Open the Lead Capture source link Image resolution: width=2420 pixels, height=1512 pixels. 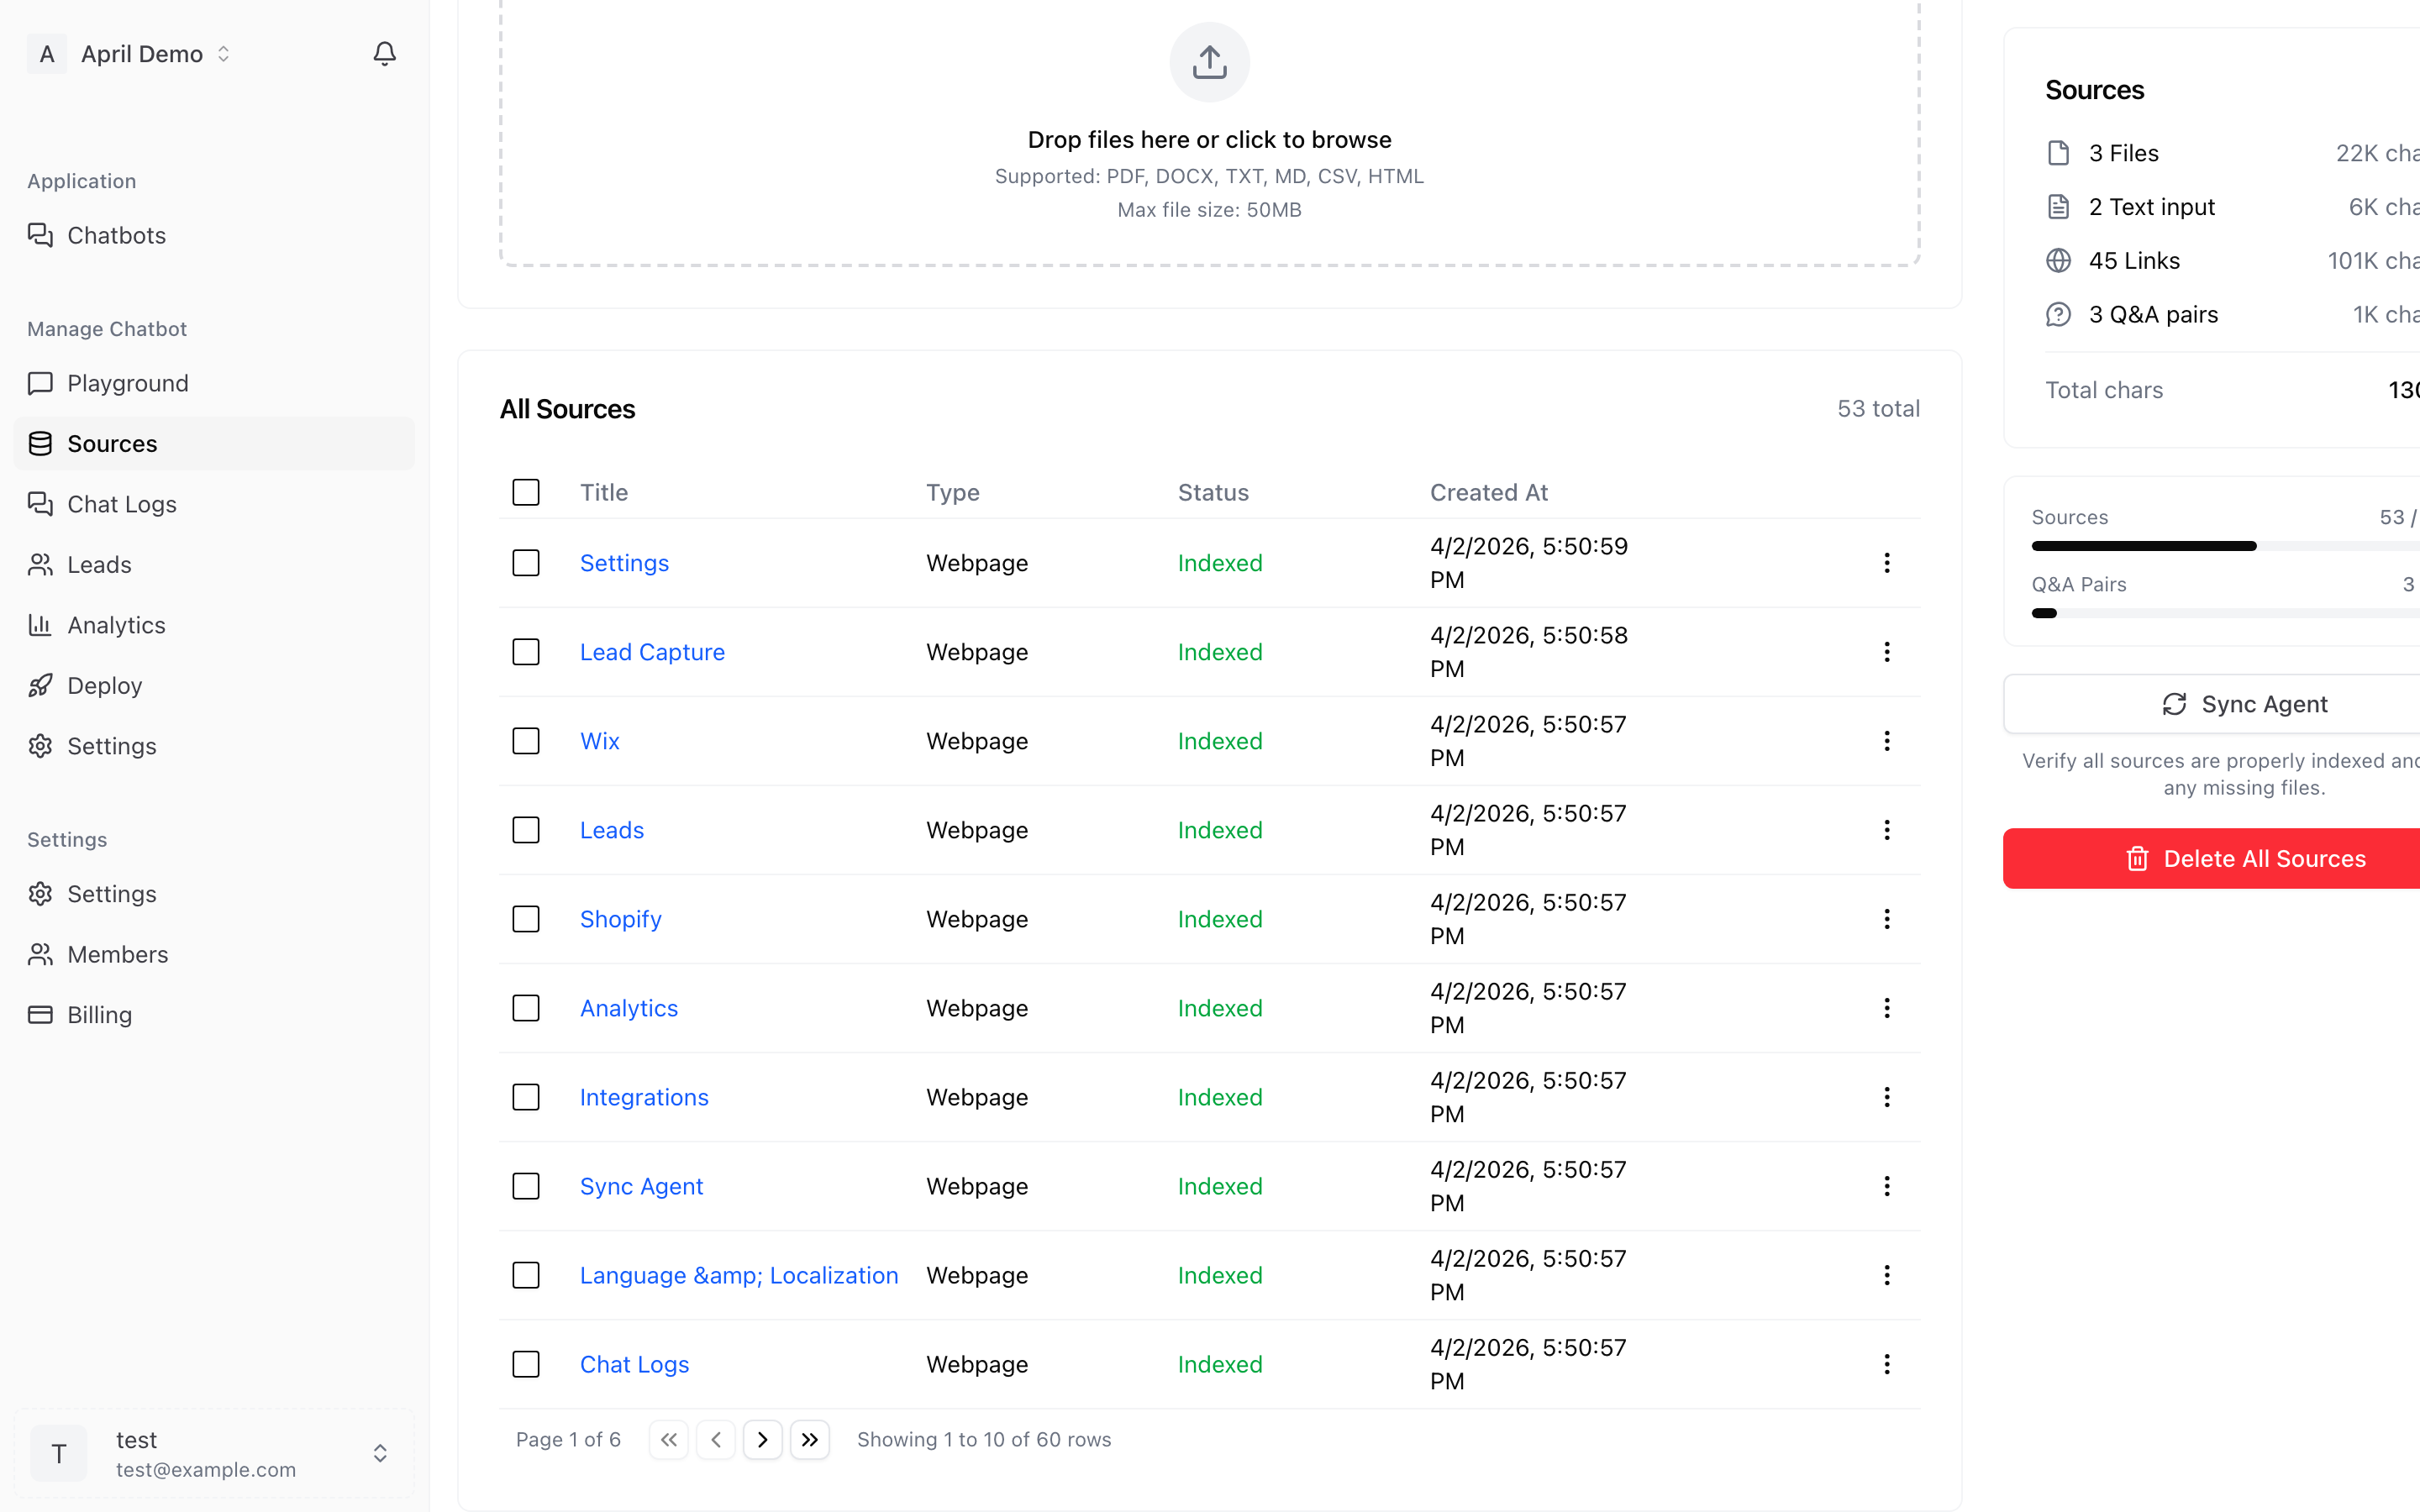pyautogui.click(x=652, y=652)
